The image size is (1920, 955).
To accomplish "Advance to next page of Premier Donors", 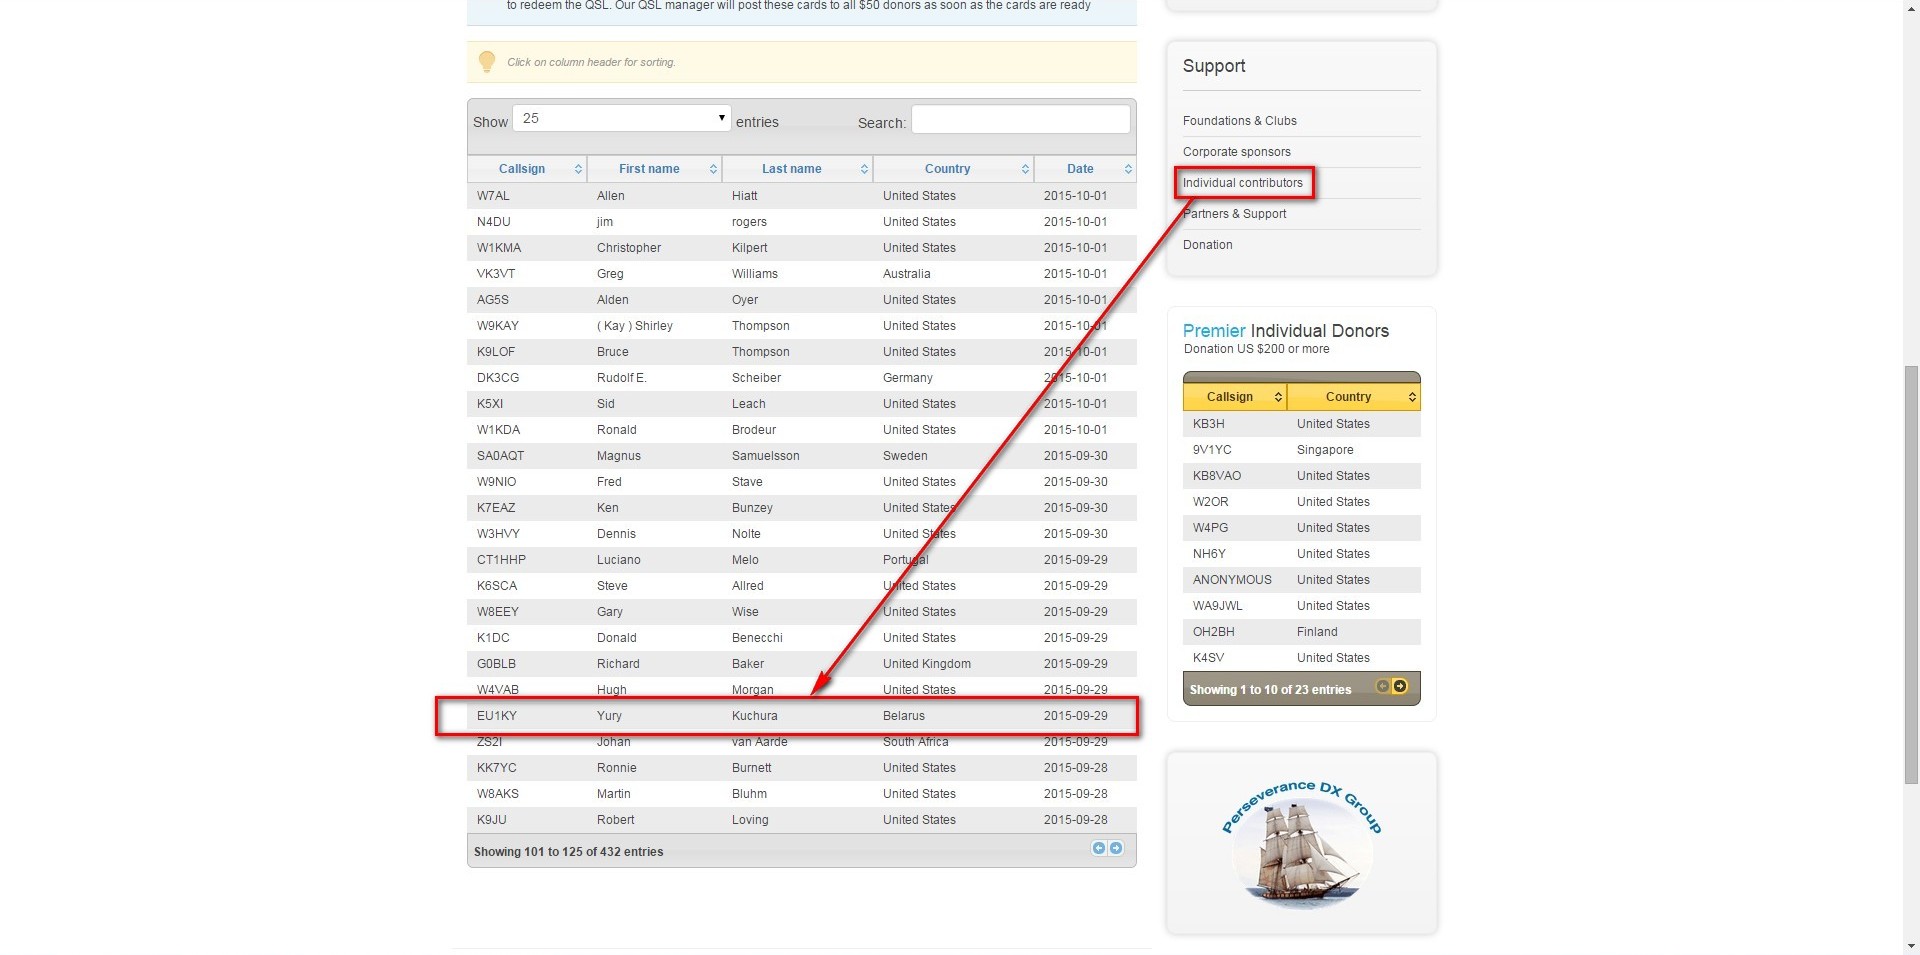I will pyautogui.click(x=1400, y=686).
